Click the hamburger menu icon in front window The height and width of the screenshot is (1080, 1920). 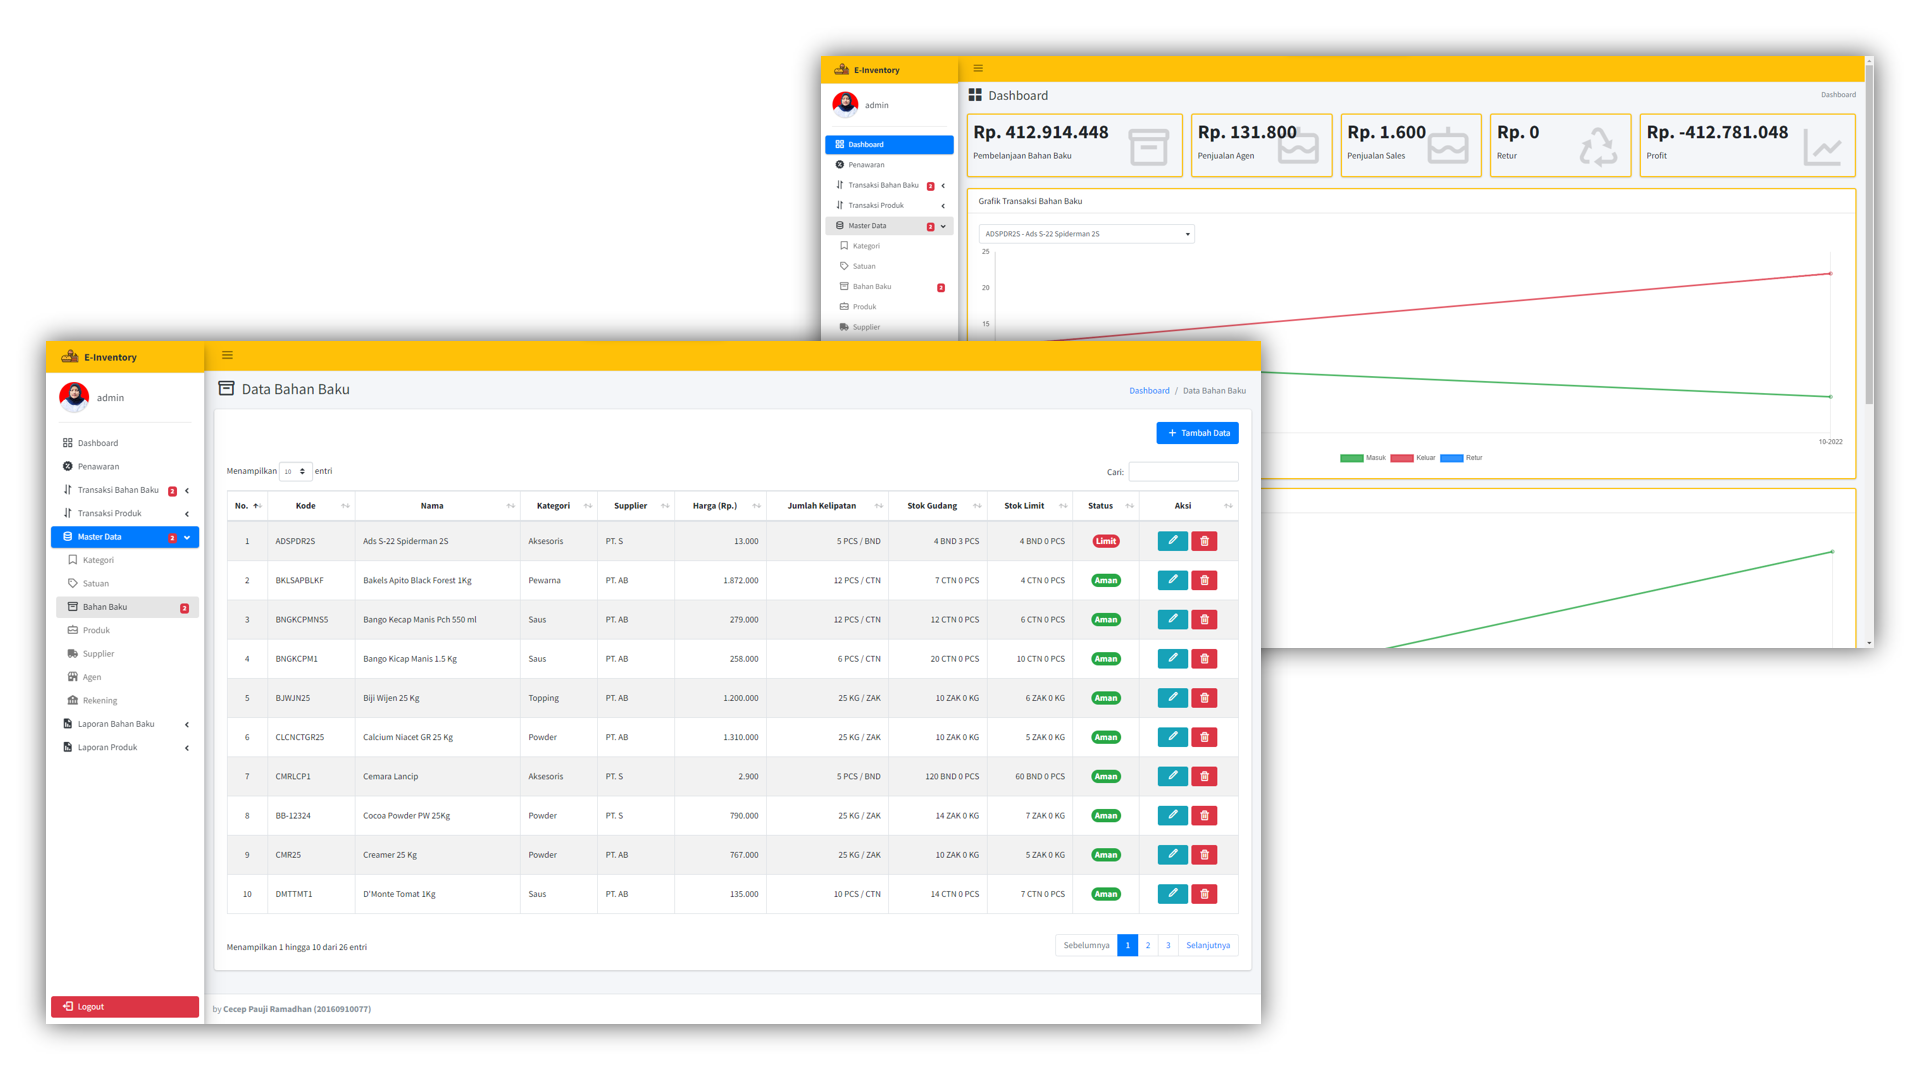pyautogui.click(x=227, y=355)
